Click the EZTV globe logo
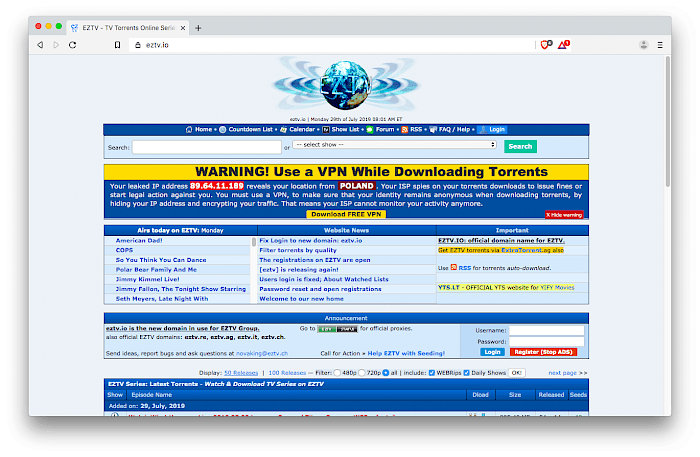Screen dimensions: 700x457 point(346,85)
